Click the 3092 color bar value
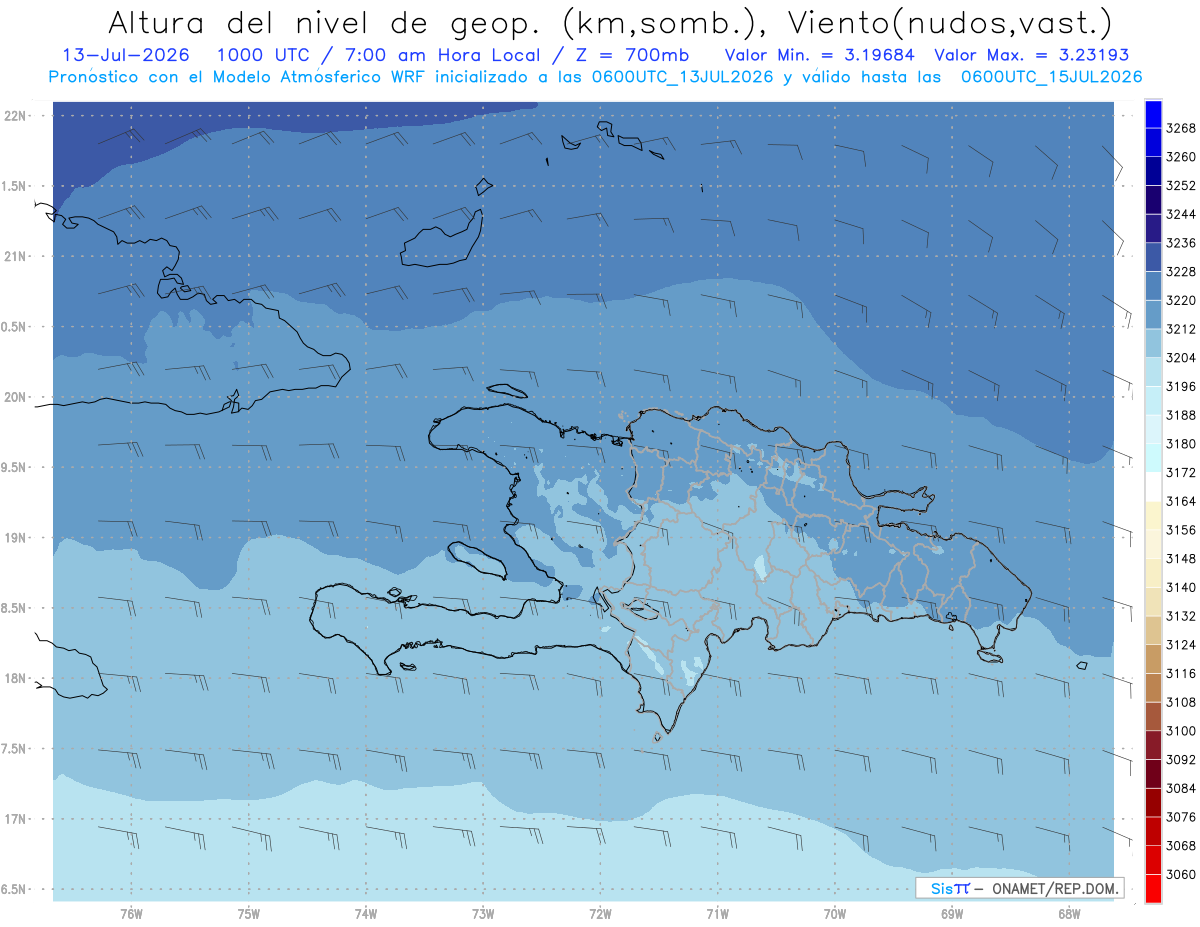 pyautogui.click(x=1181, y=760)
